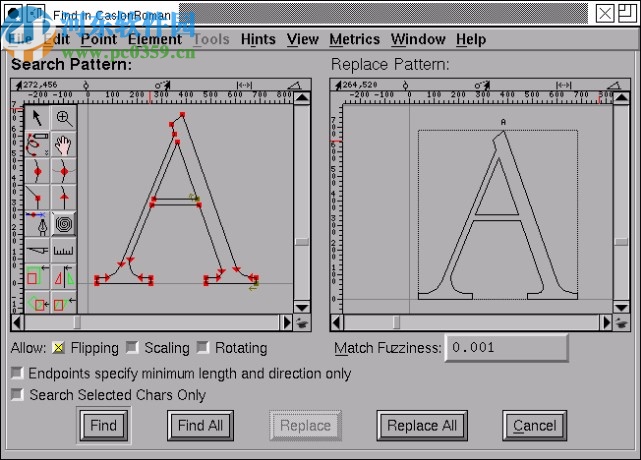Enable the Rotating checkbox

click(203, 348)
